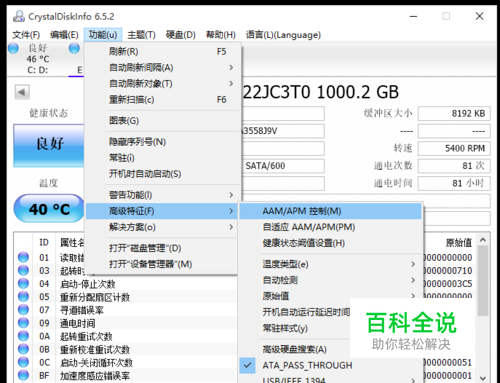Open the 编辑(E) menu
The height and width of the screenshot is (383, 500).
64,35
